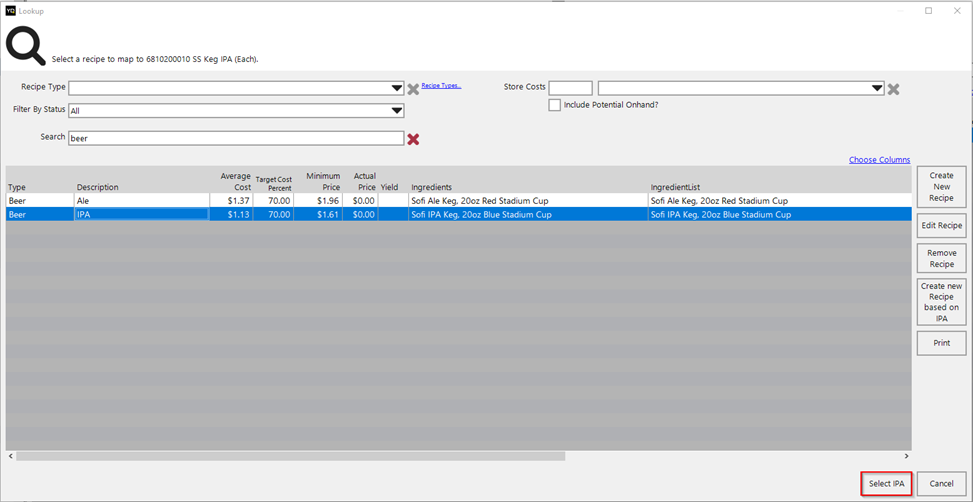The image size is (973, 502).
Task: Click the scroll left arrow
Action: (x=10, y=456)
